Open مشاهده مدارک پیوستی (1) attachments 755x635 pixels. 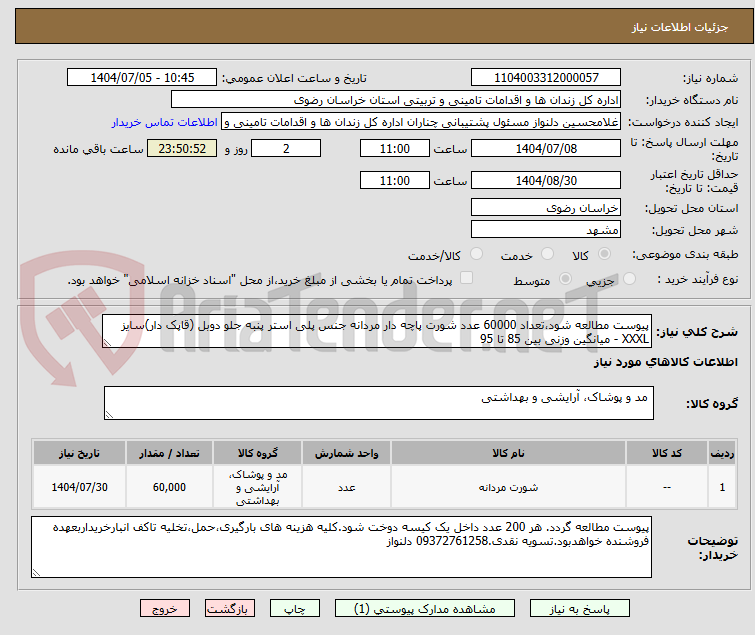pyautogui.click(x=425, y=609)
